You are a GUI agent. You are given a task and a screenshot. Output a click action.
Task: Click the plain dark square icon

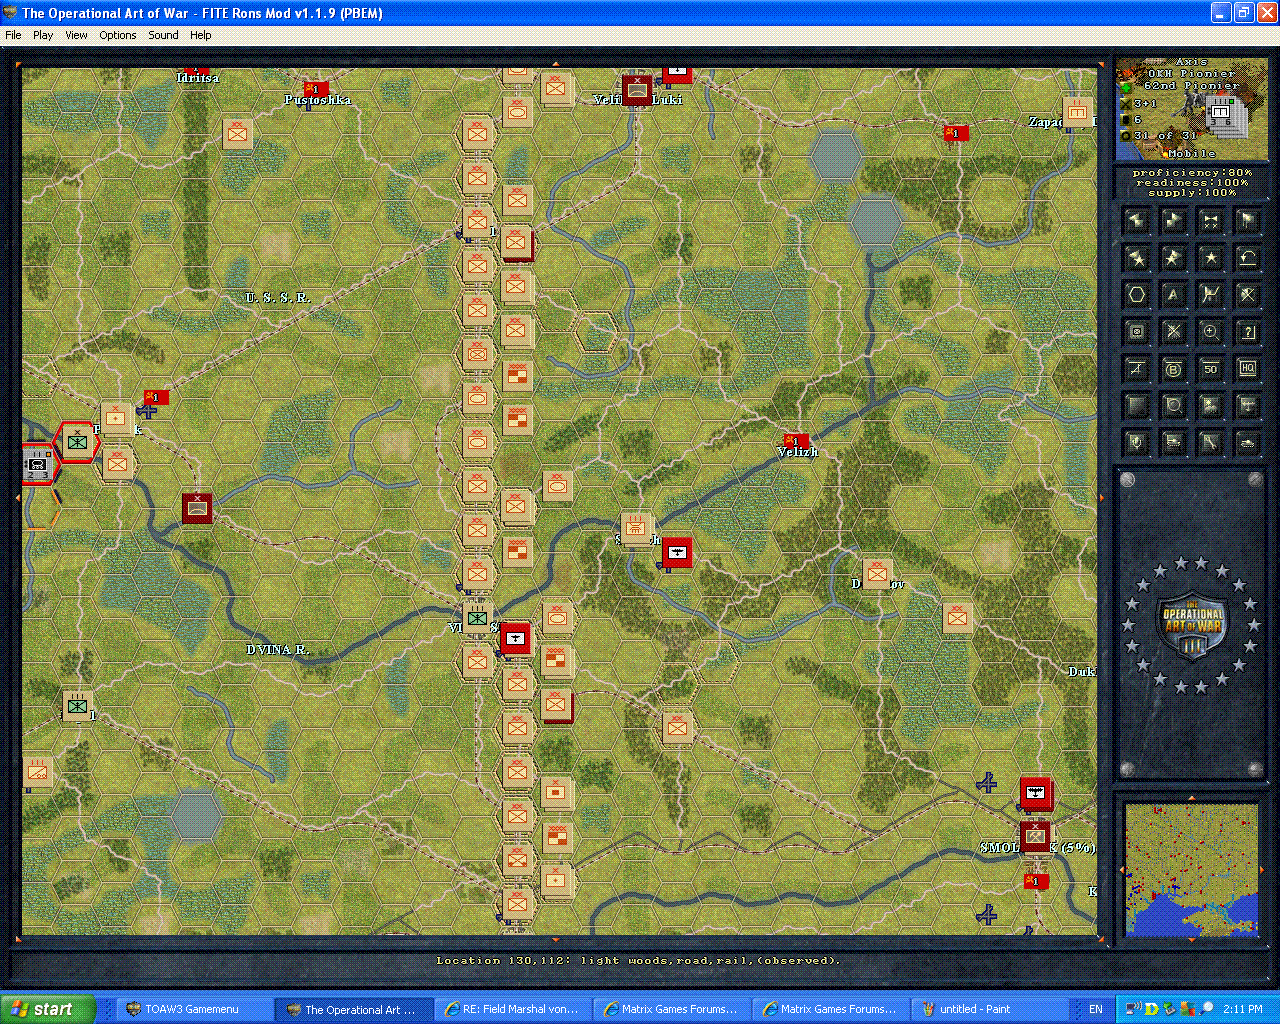point(1137,406)
